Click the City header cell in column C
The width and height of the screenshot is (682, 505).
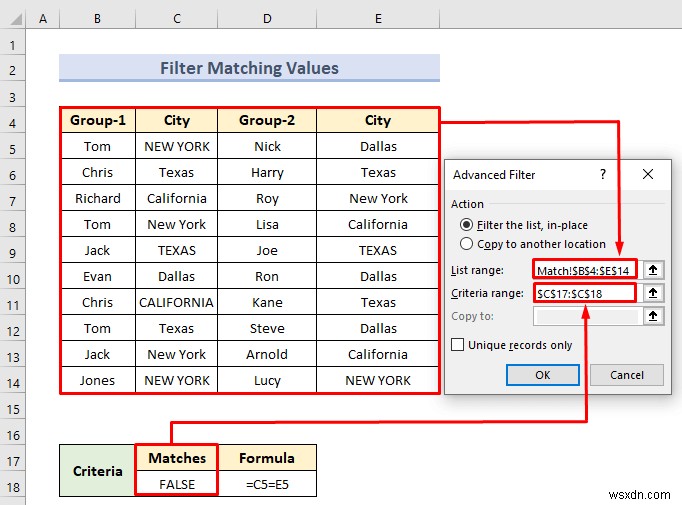coord(177,120)
